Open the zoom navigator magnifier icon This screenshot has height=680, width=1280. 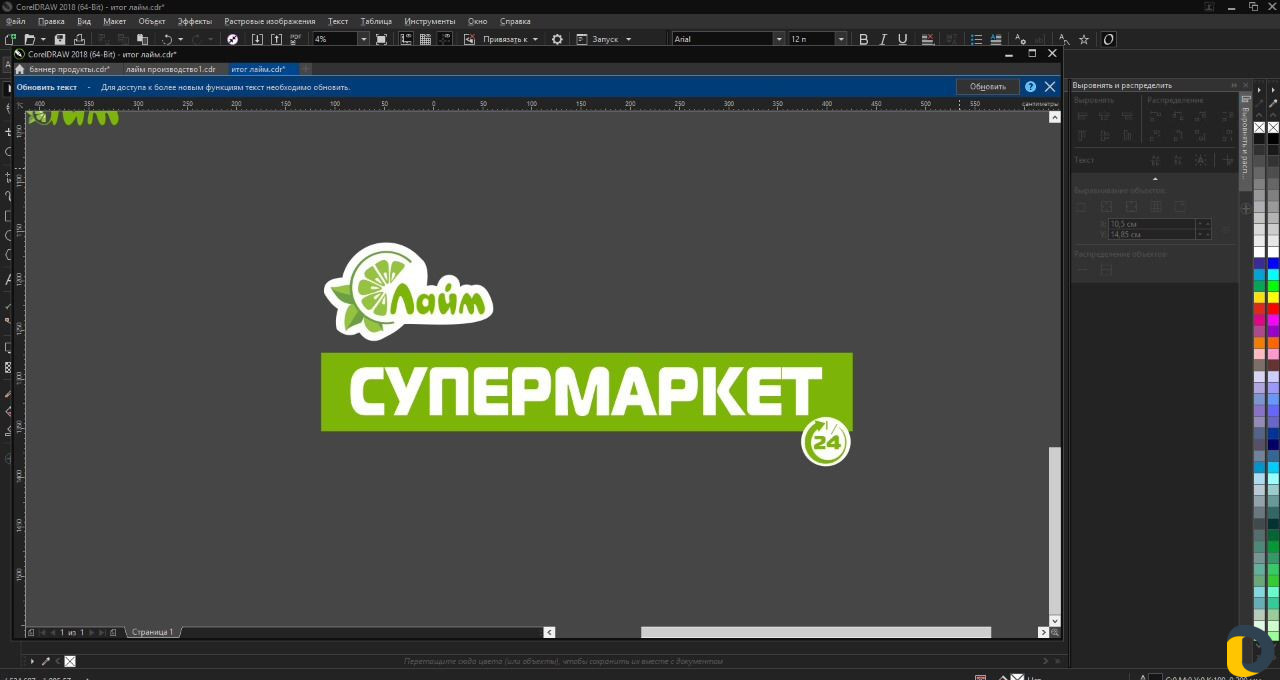(1054, 632)
